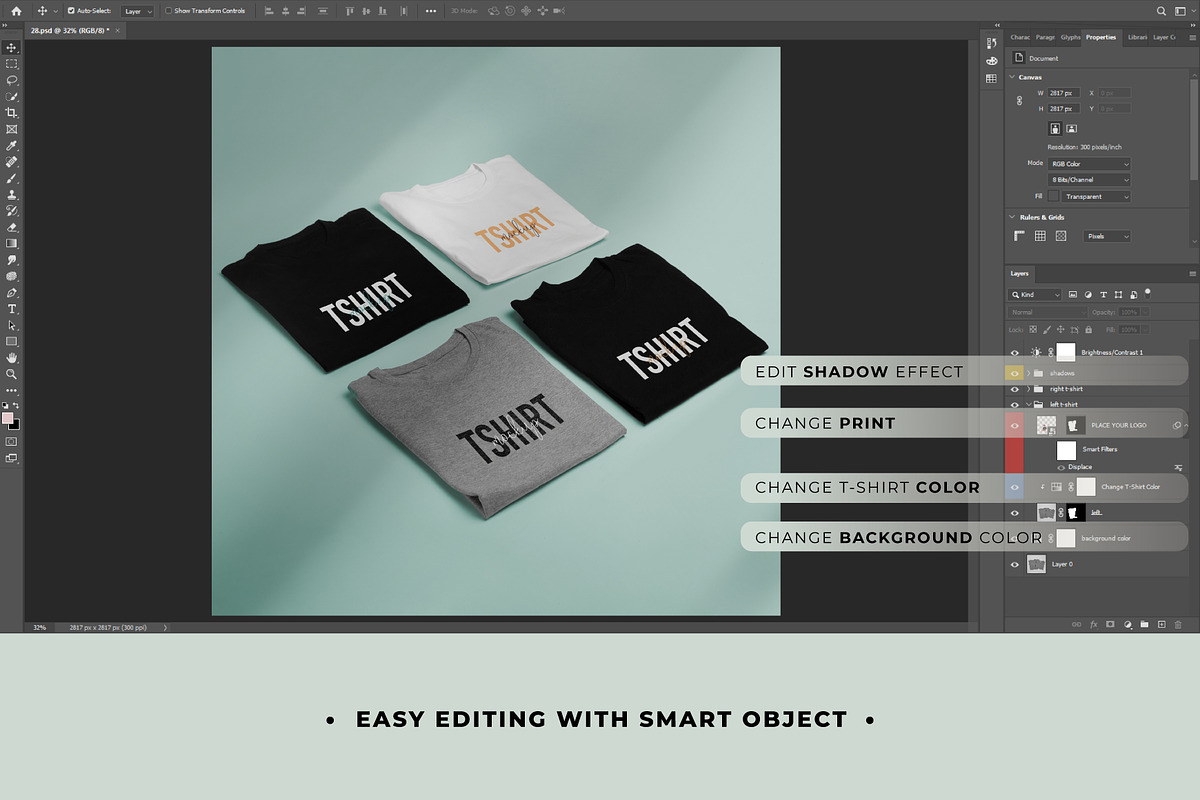
Task: Click the foreground color swatch
Action: tap(8, 418)
